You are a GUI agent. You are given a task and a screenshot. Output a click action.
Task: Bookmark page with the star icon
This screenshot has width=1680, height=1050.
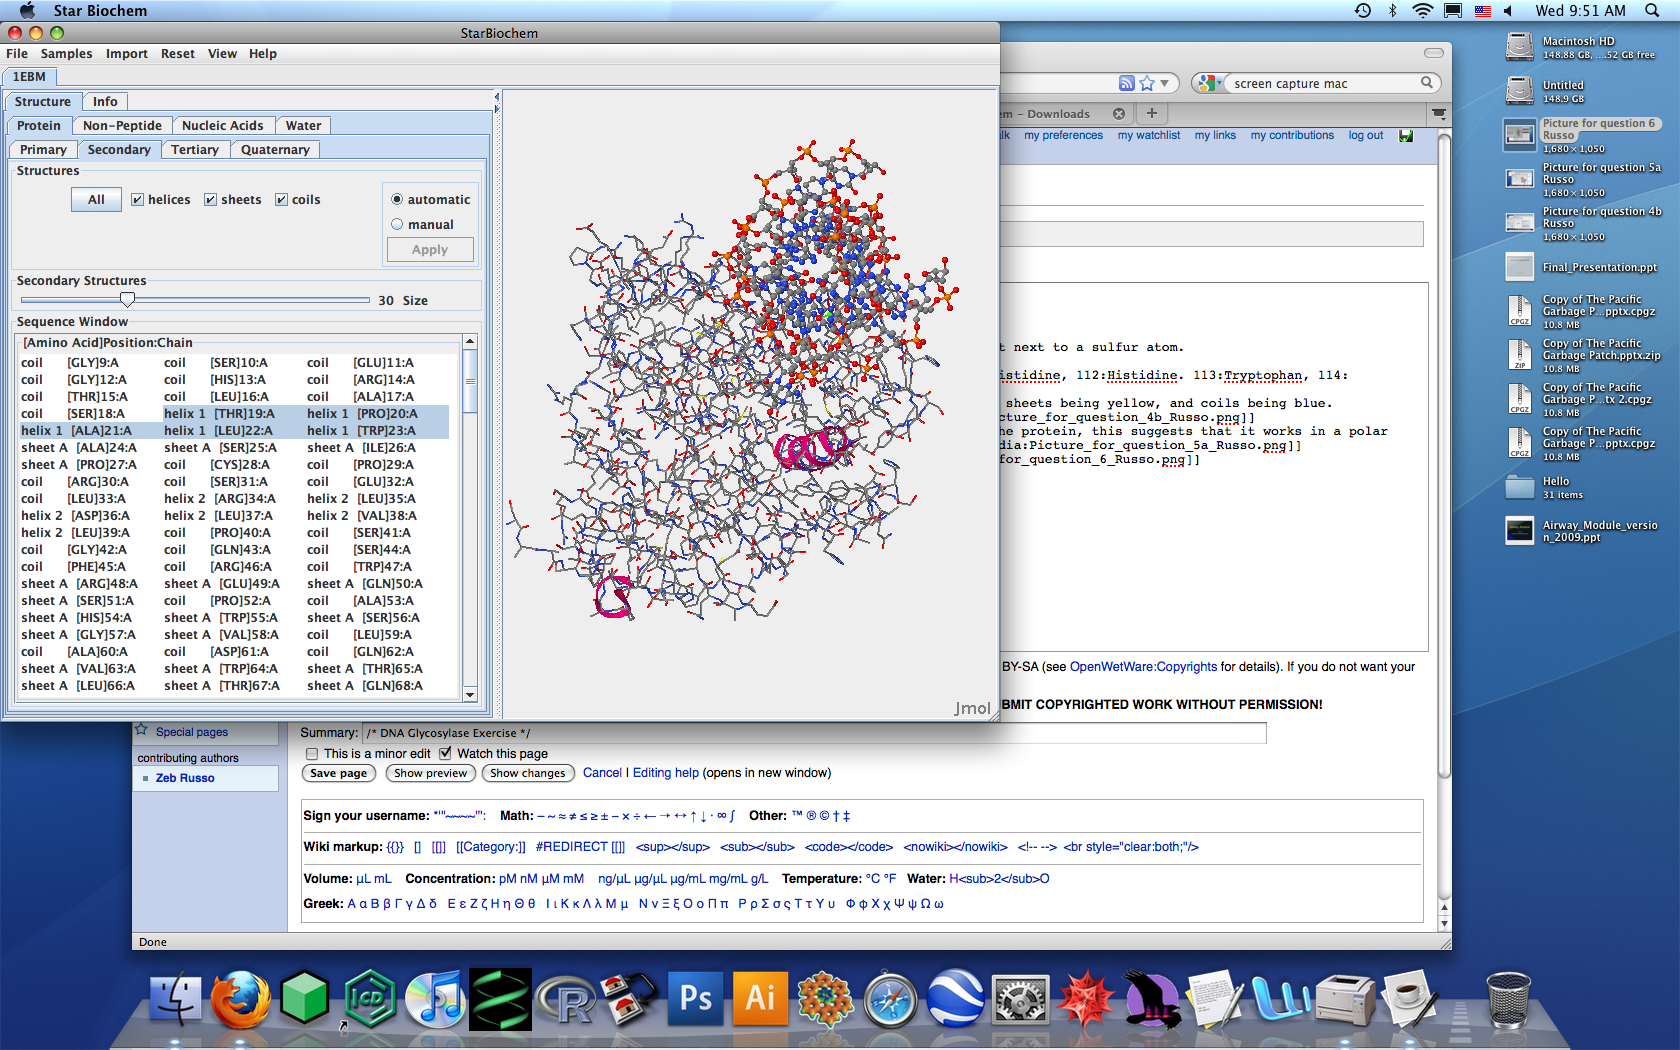pos(1147,84)
